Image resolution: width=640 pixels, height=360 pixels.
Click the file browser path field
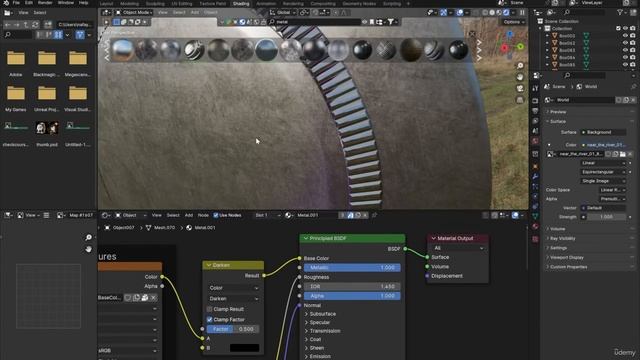74,25
